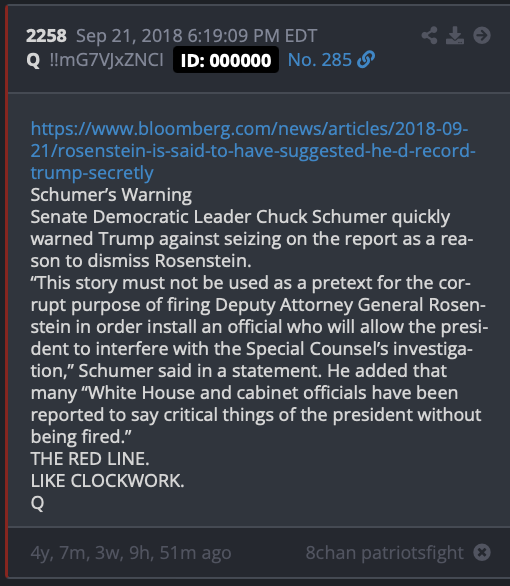This screenshot has height=586, width=510.
Task: Click the relative time 4y, 7m ago
Action: coord(131,553)
